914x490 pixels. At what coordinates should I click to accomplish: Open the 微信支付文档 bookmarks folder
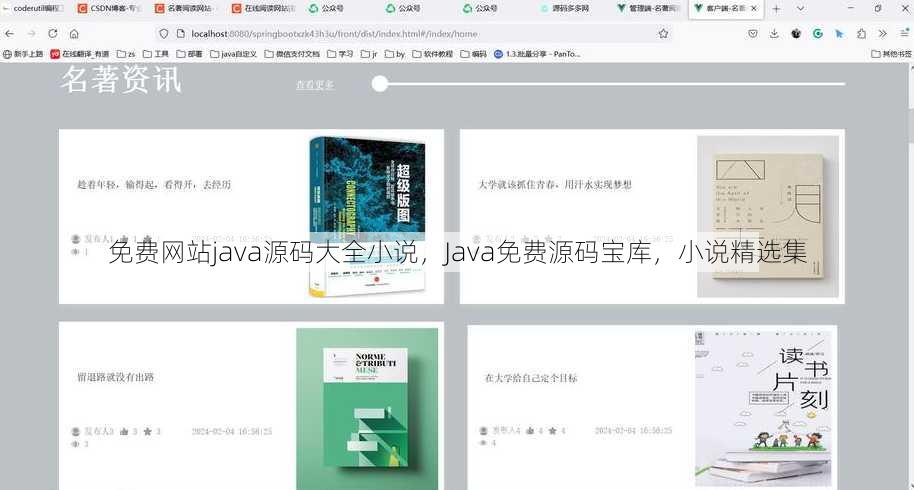pyautogui.click(x=292, y=54)
